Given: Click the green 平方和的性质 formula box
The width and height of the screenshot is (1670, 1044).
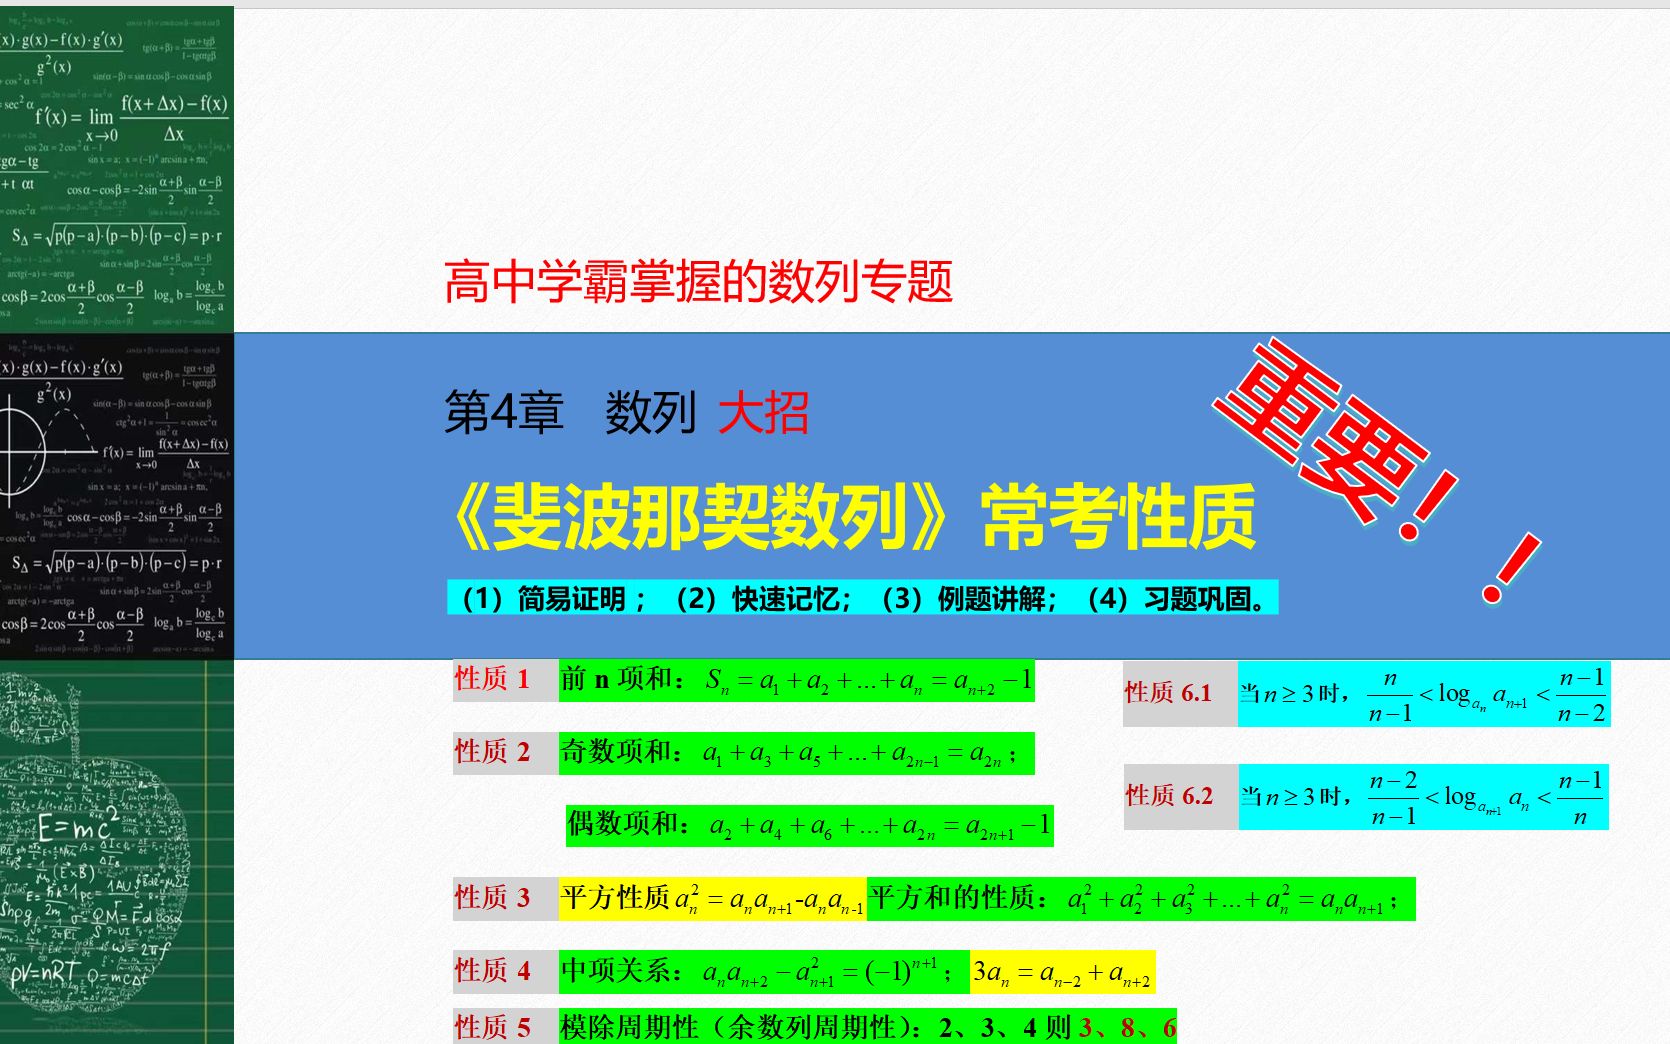Looking at the screenshot, I should [x=1141, y=898].
